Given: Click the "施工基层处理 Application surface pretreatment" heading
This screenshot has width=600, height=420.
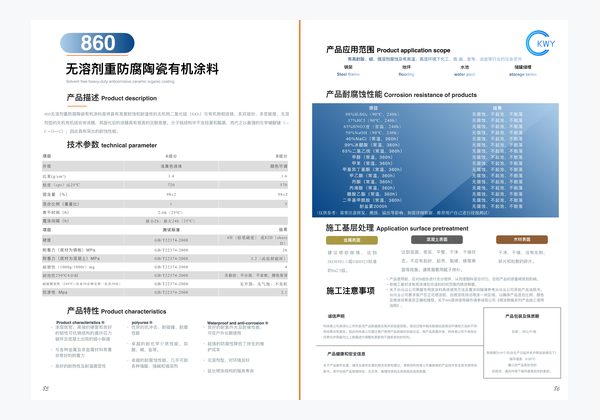Looking at the screenshot, I should pyautogui.click(x=397, y=228).
